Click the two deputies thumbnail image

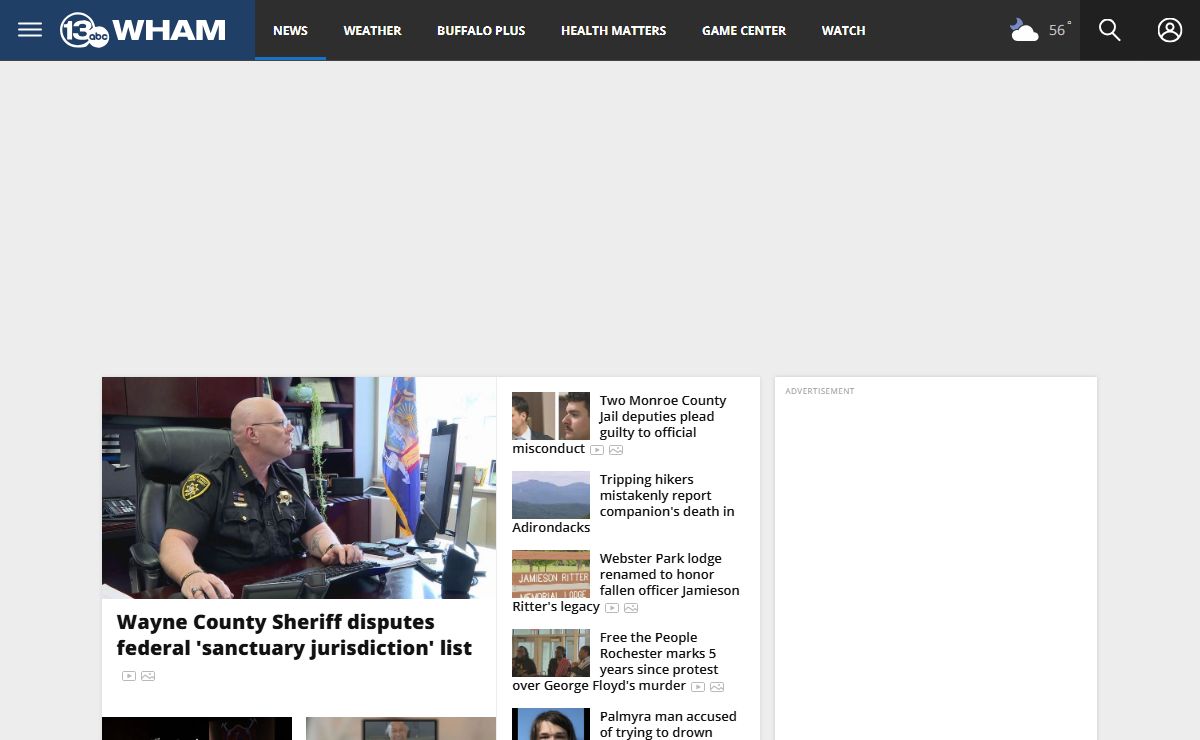551,416
